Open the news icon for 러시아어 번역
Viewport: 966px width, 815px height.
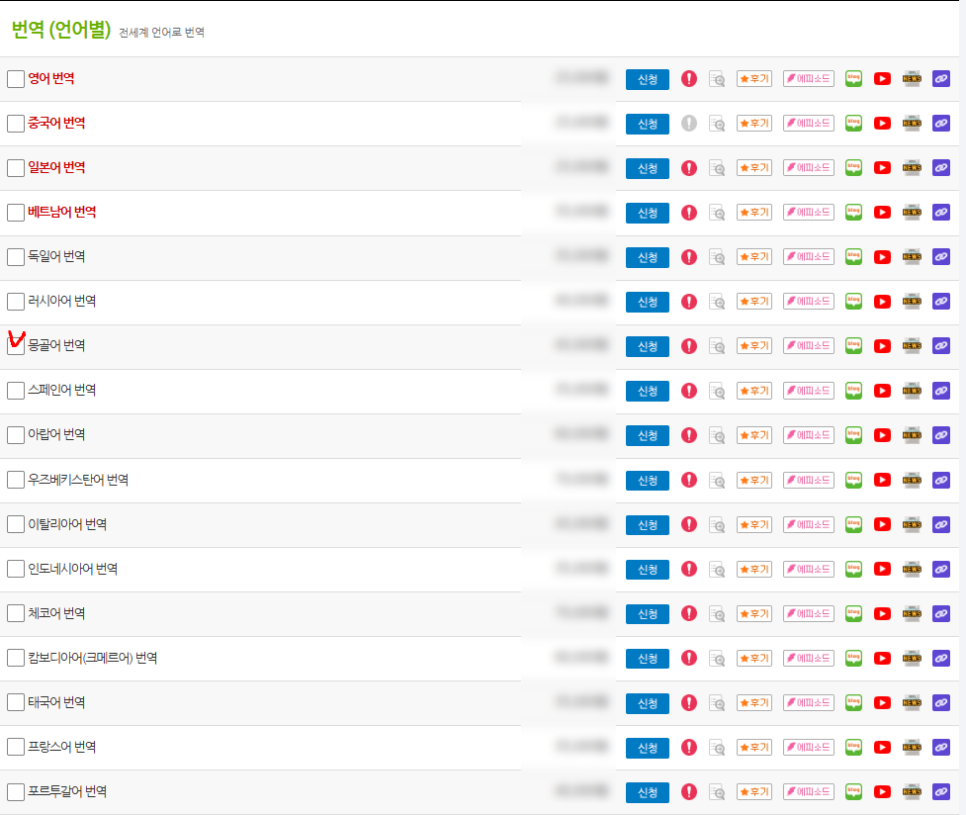coord(912,301)
